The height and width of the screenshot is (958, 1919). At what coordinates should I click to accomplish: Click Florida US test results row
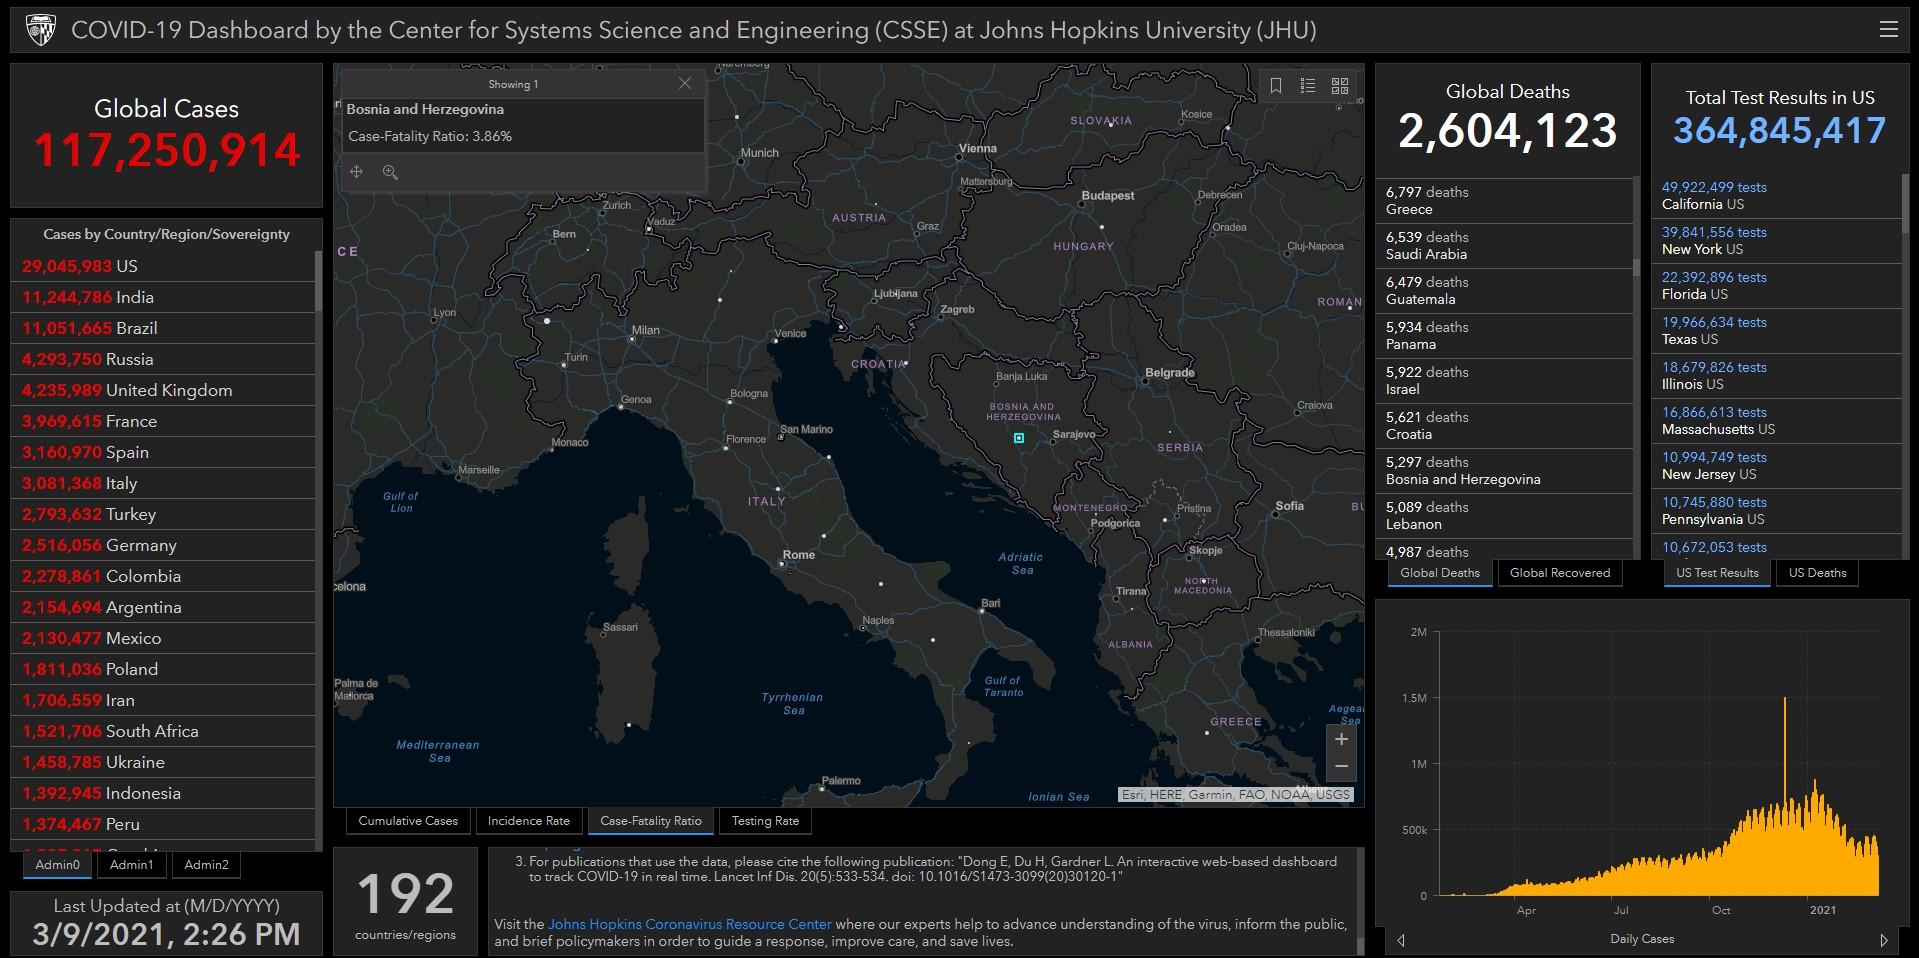click(1777, 286)
